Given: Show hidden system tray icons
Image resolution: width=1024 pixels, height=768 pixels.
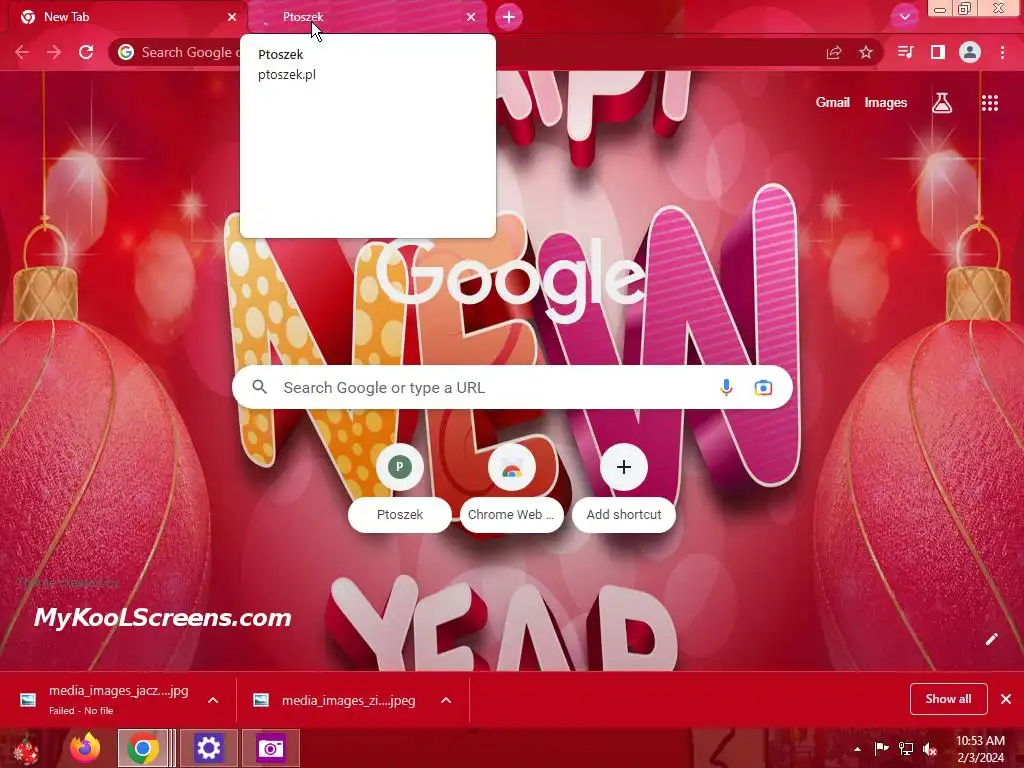Looking at the screenshot, I should 857,749.
